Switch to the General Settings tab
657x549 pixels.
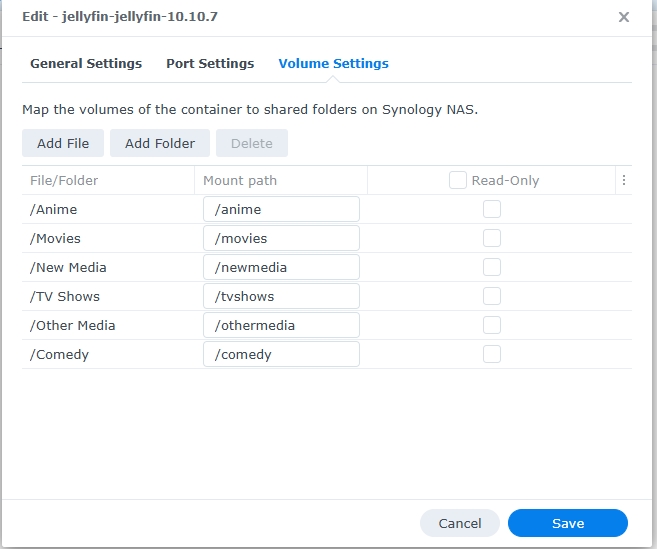tap(86, 63)
